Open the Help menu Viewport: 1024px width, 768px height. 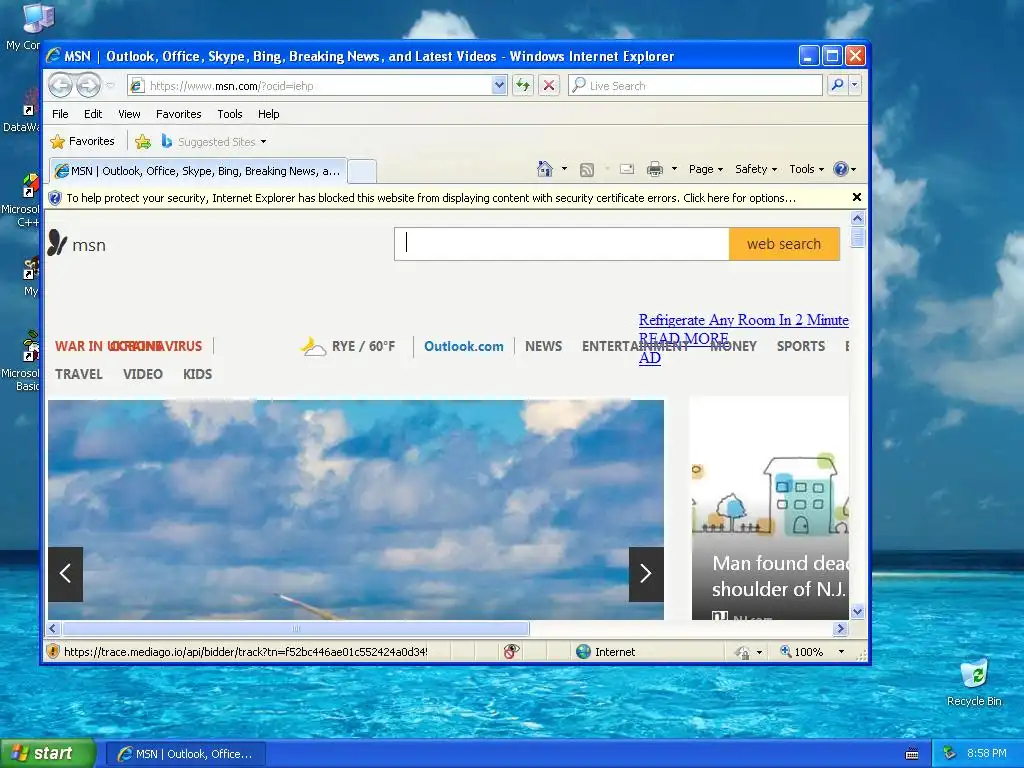[268, 114]
